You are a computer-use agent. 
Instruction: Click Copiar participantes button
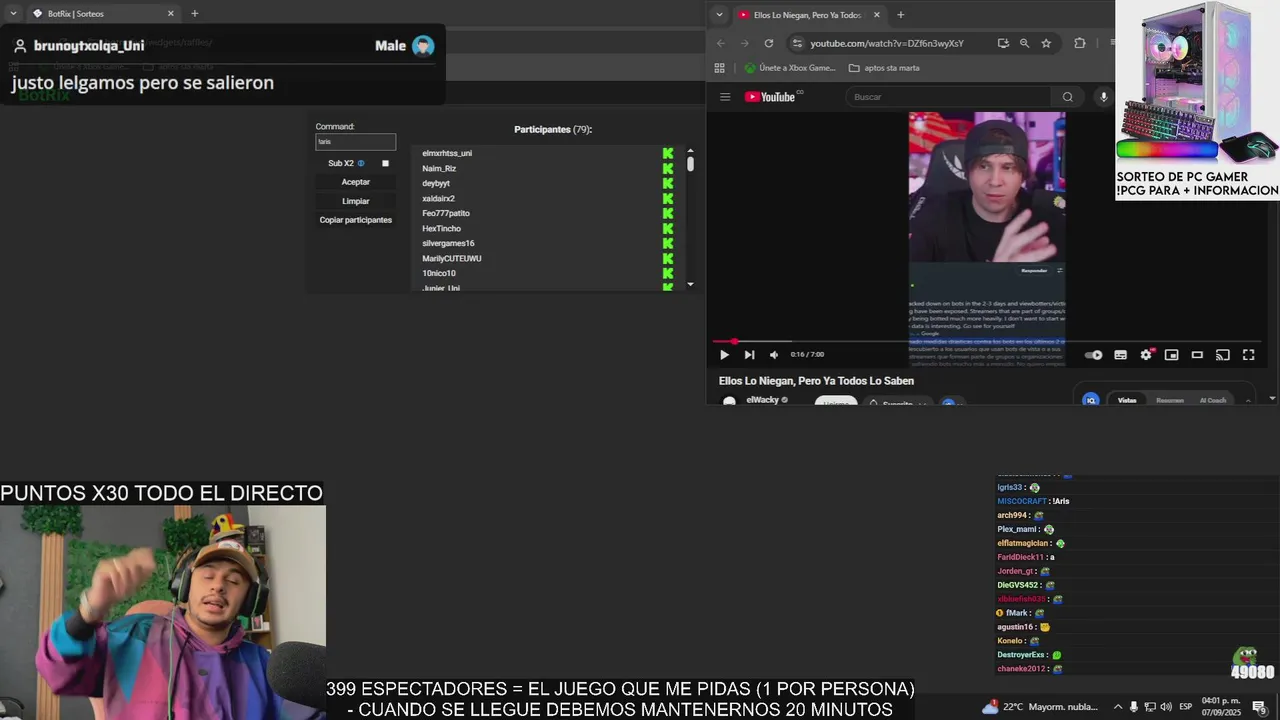[x=356, y=220]
